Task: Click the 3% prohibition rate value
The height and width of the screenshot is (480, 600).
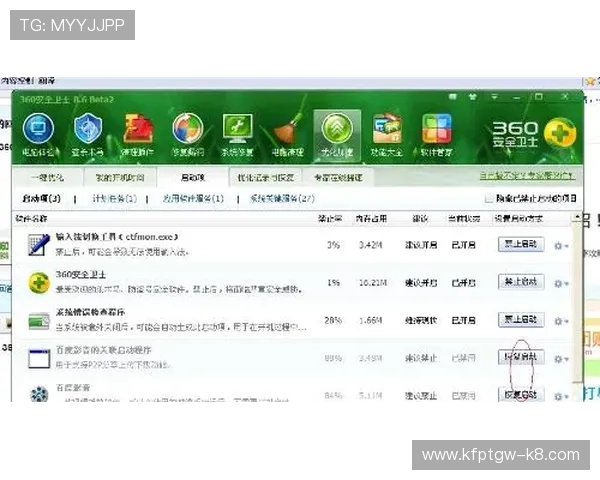Action: click(333, 245)
